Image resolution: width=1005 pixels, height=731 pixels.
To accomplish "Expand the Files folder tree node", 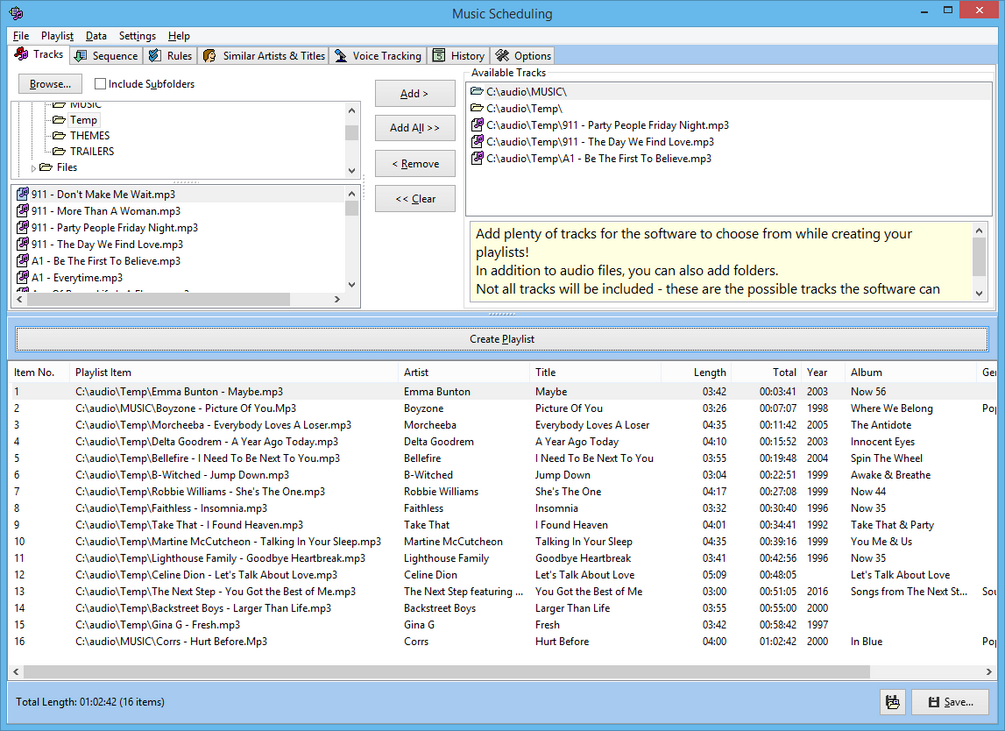I will pos(33,168).
